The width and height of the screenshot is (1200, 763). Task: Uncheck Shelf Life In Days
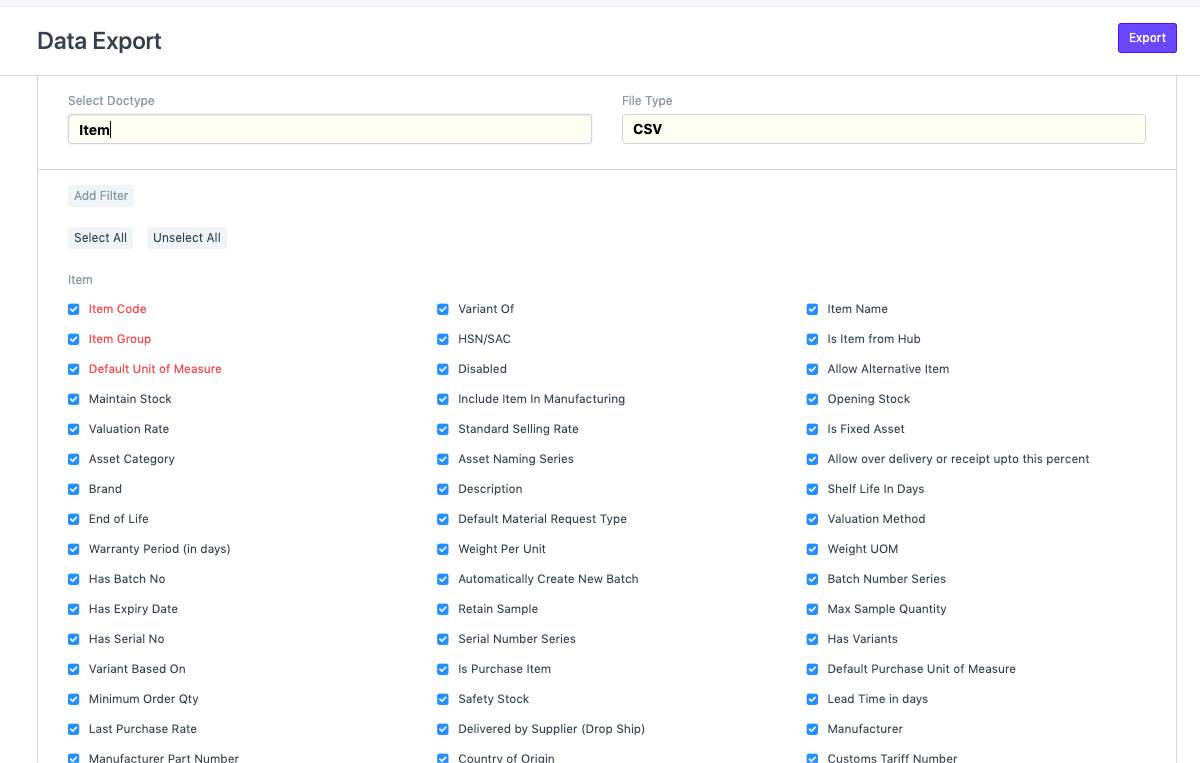pos(813,490)
